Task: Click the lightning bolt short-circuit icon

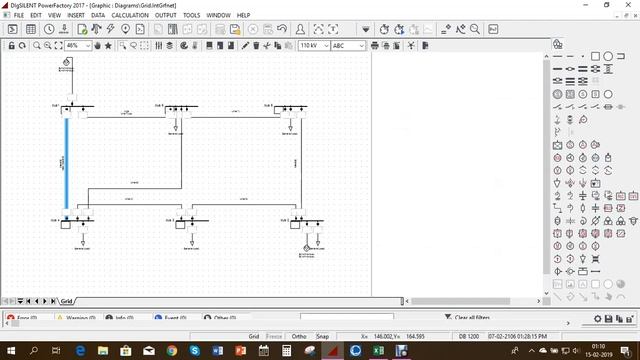Action: click(x=110, y=29)
